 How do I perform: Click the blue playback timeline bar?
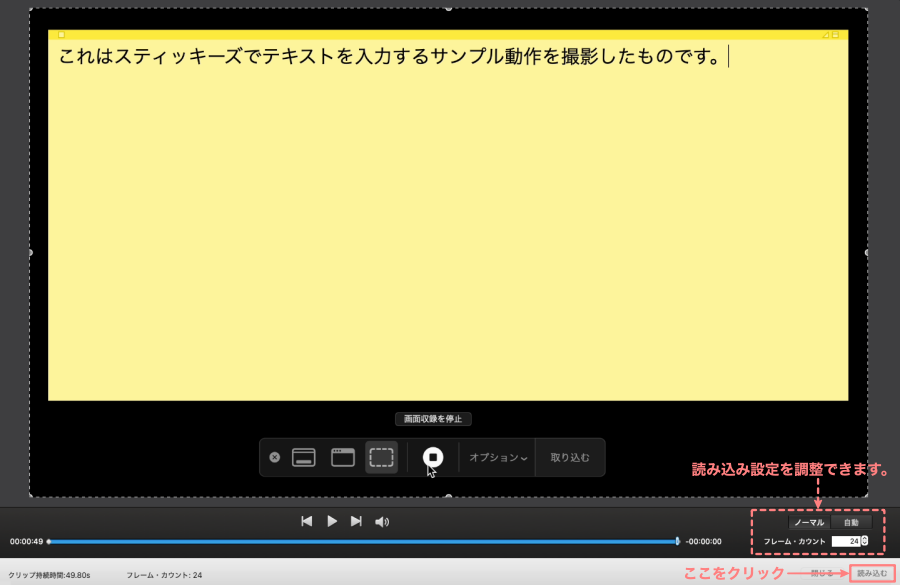pyautogui.click(x=360, y=541)
